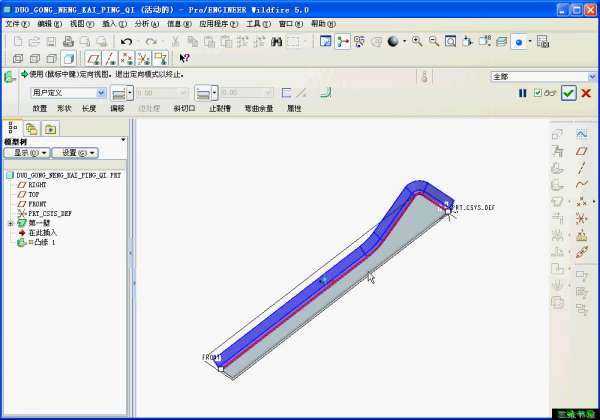Toggle the flip thickness side icon in dashboard

[287, 93]
